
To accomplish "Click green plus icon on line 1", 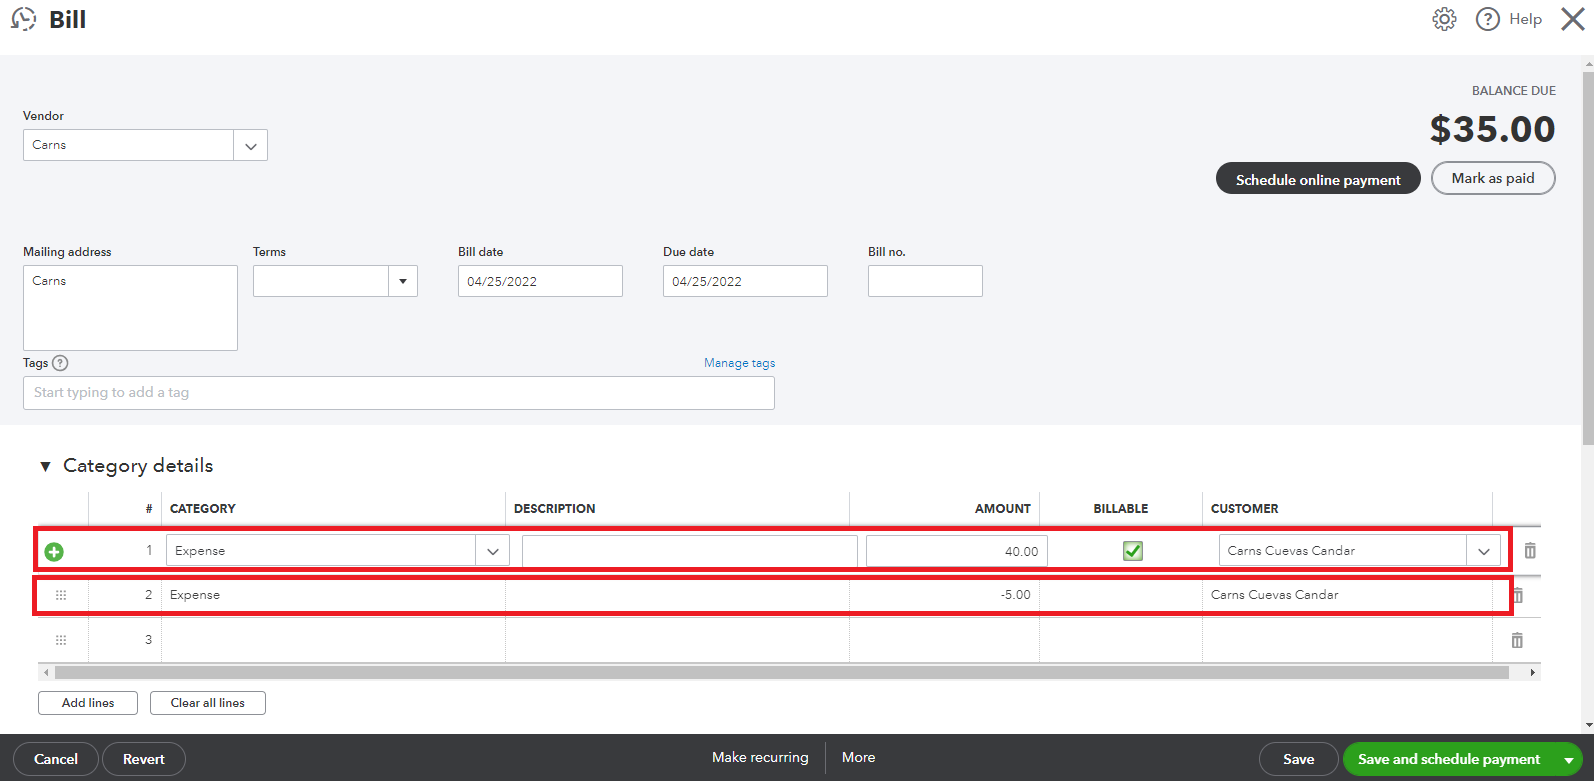I will (54, 551).
